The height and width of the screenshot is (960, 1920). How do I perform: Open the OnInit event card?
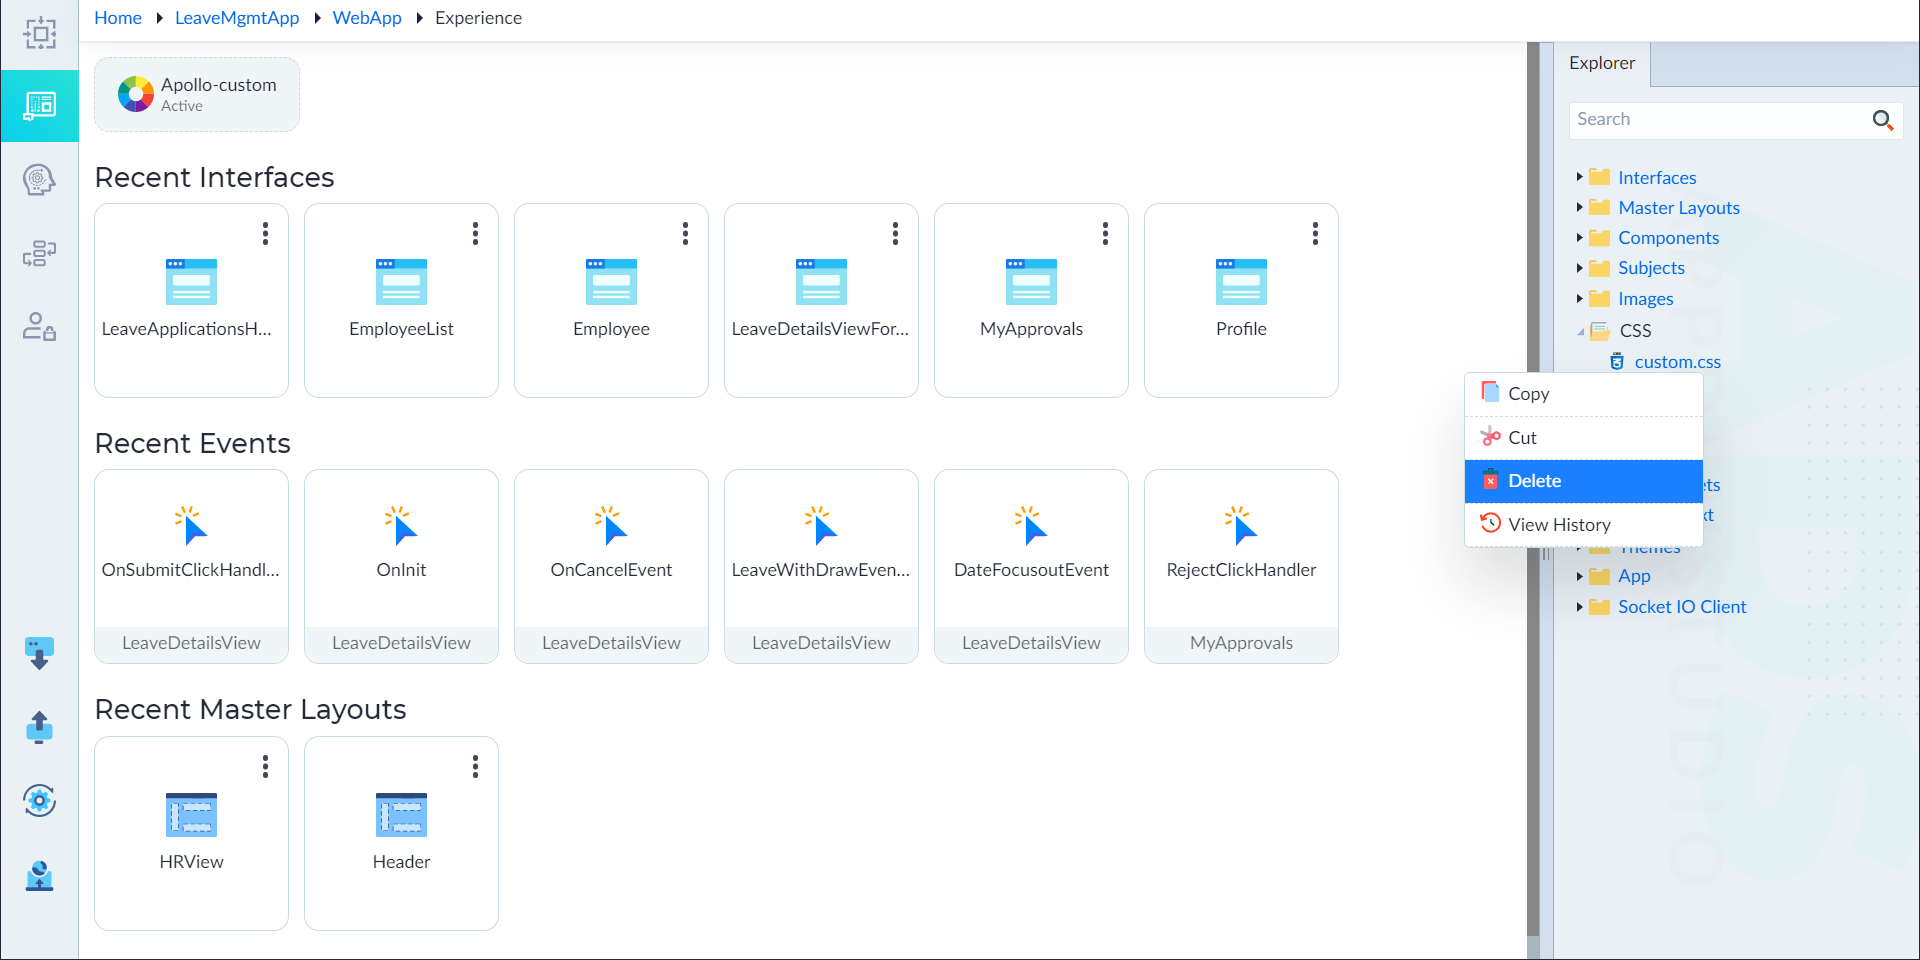pos(401,566)
